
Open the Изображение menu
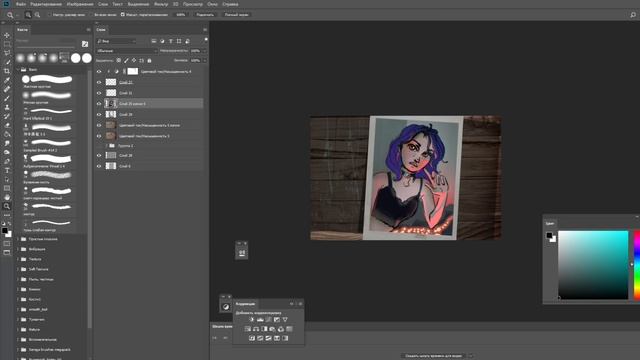tap(80, 4)
